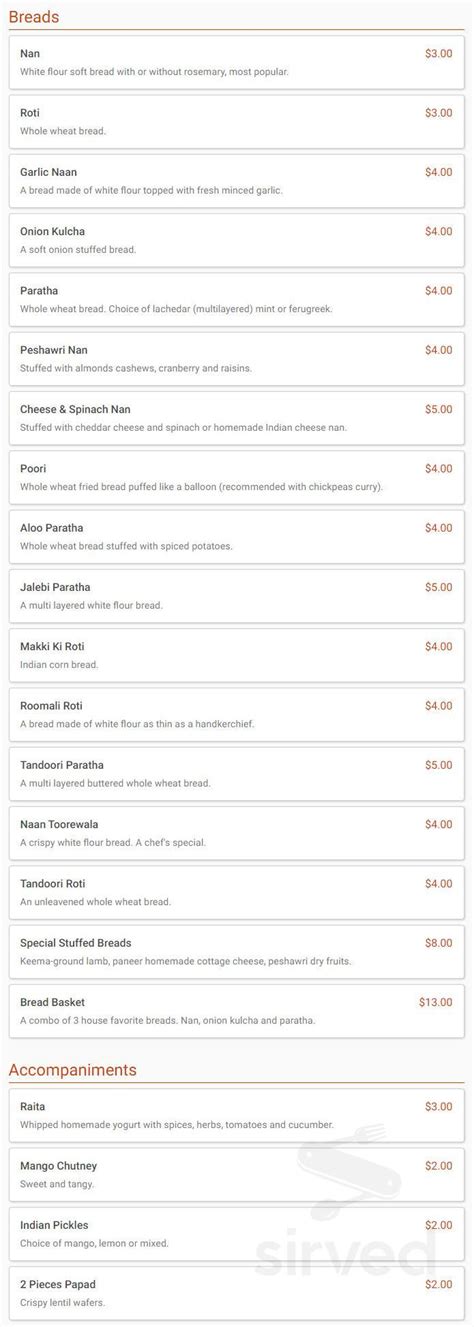The width and height of the screenshot is (474, 1327).
Task: Click the 2 Pieces Papad entry
Action: click(x=236, y=1293)
